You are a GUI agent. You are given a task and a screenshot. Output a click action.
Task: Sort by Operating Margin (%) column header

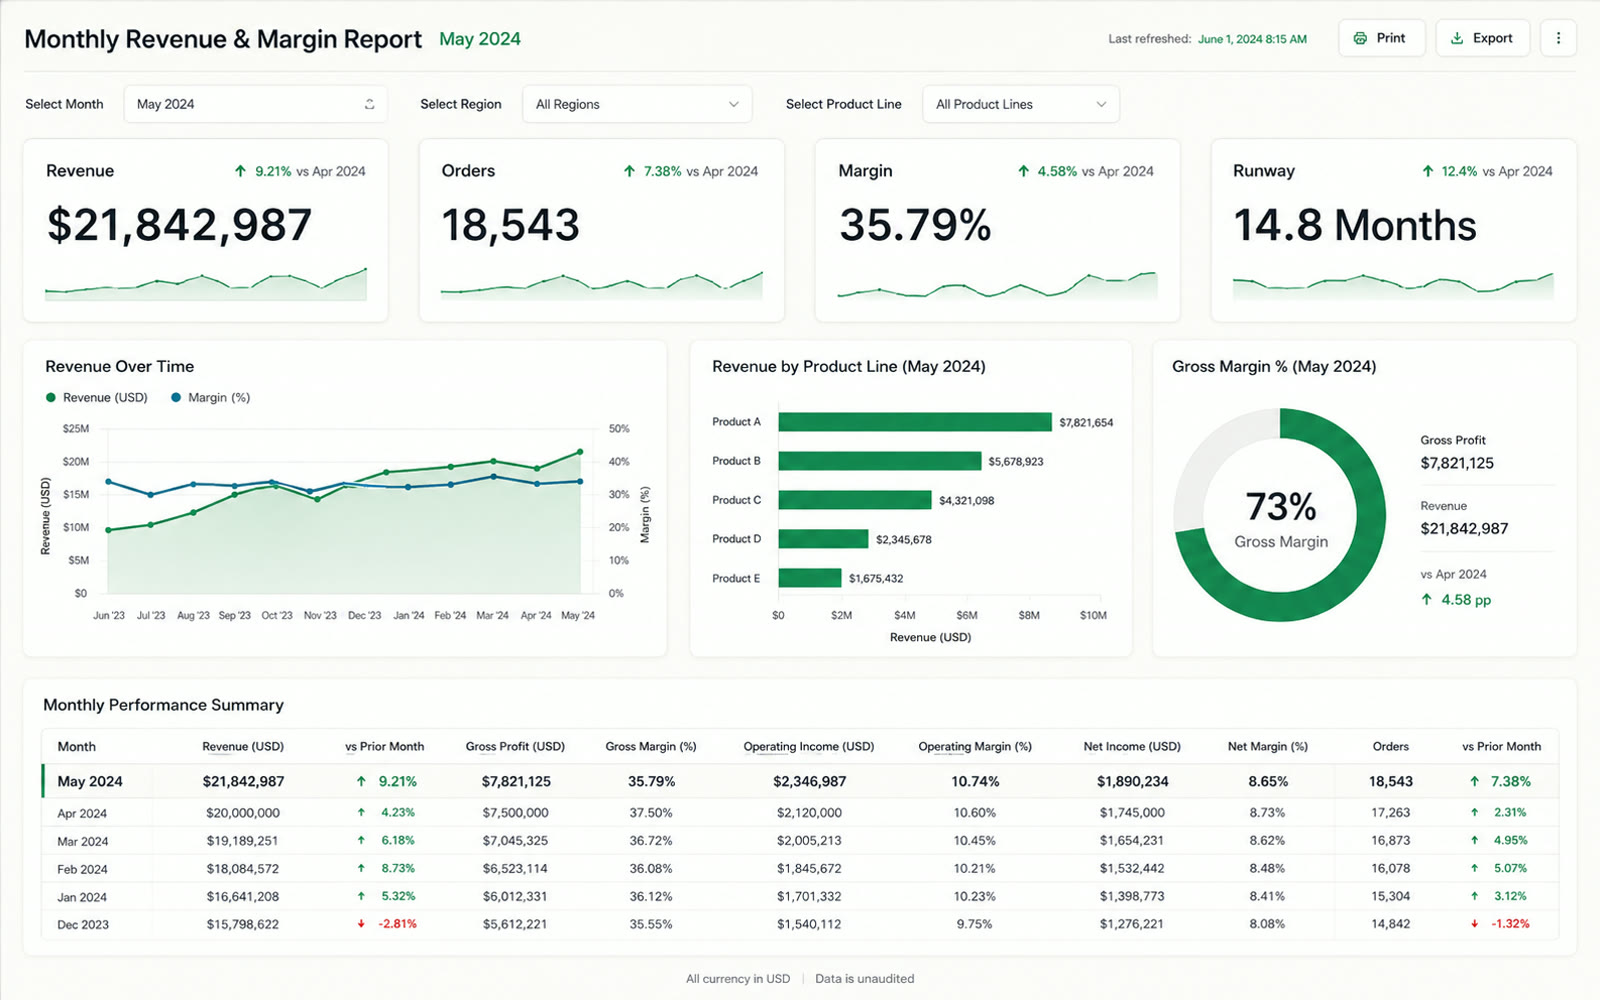pos(975,746)
